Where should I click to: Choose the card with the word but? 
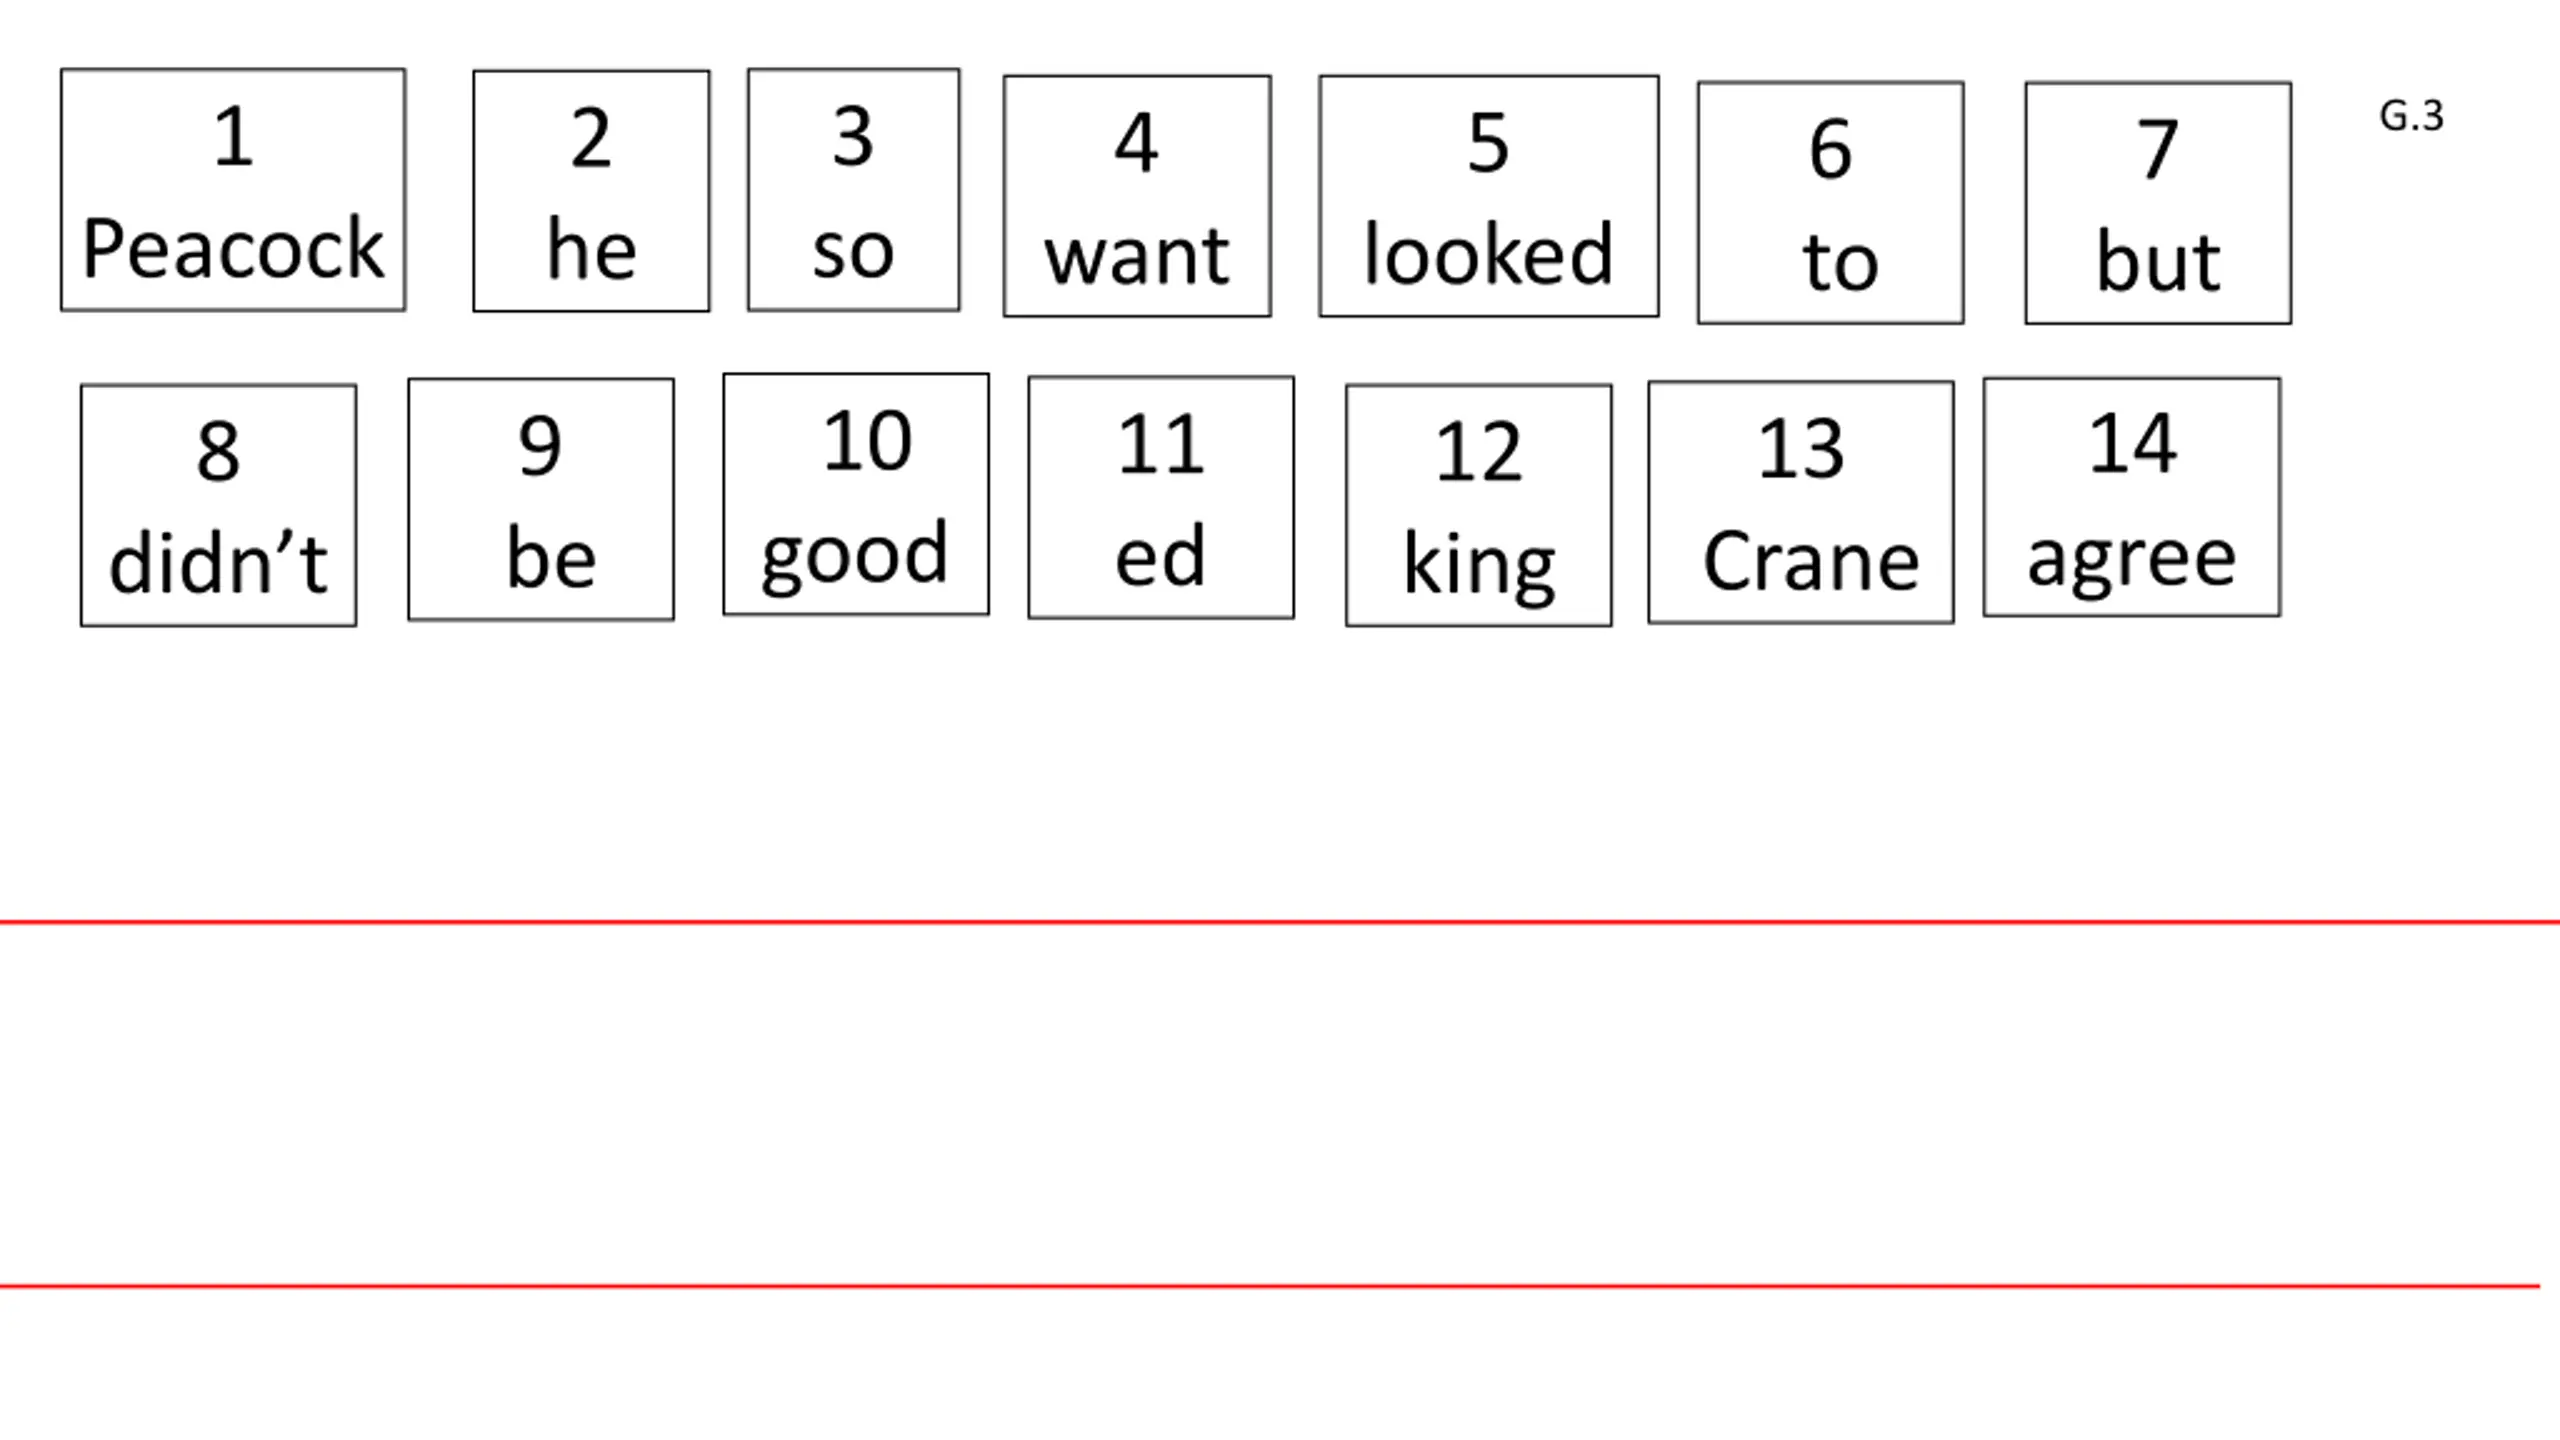[2158, 203]
